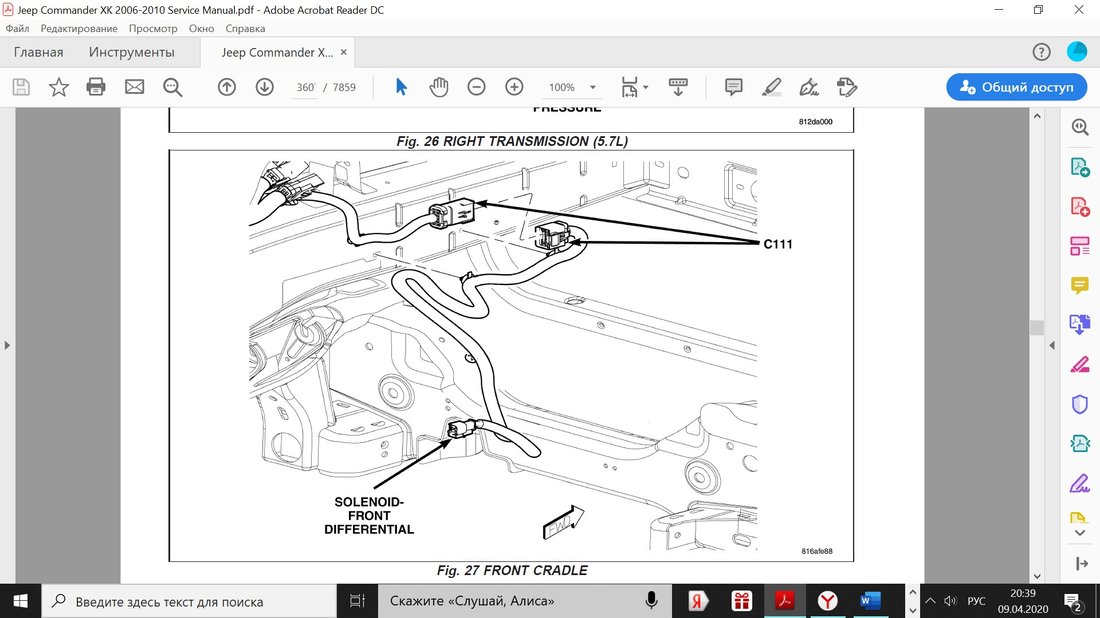This screenshot has width=1100, height=618.
Task: Open the volume speaker tray icon
Action: [951, 601]
